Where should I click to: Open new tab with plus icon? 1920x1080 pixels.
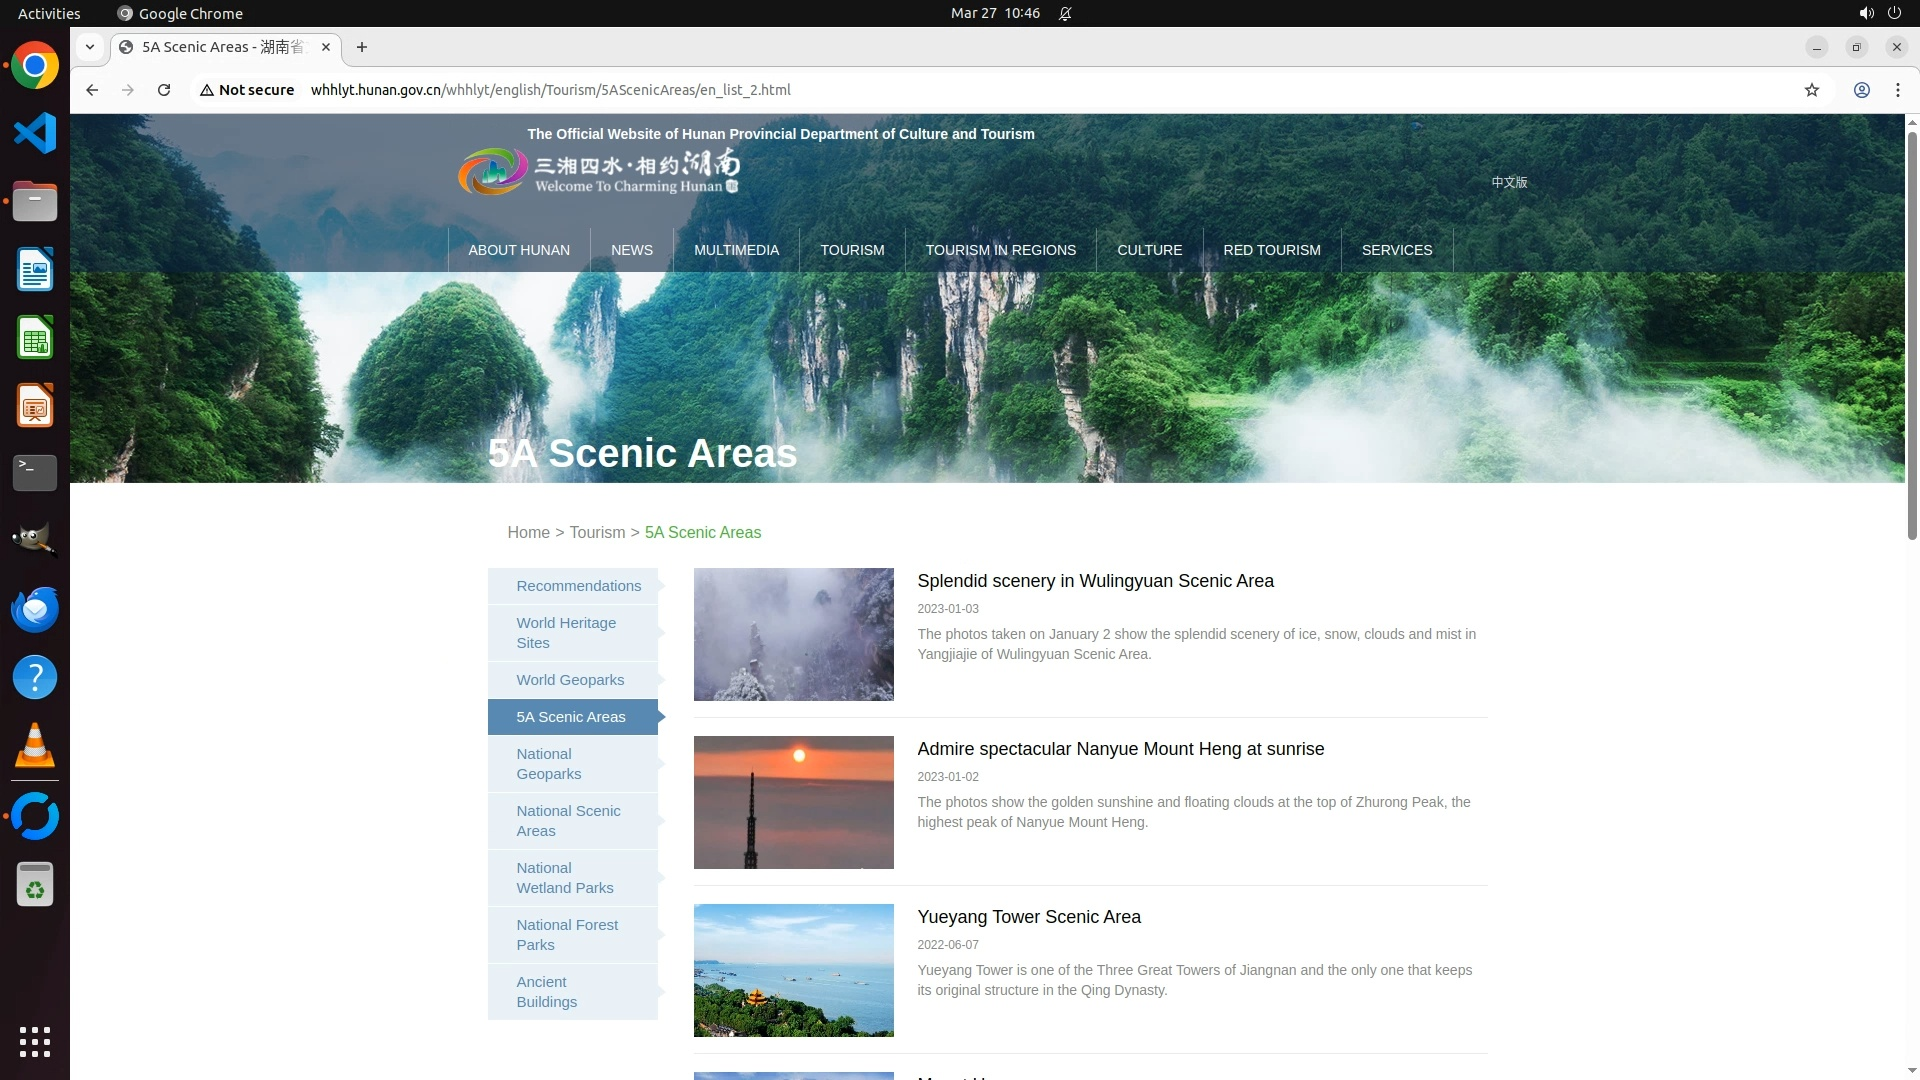coord(362,47)
